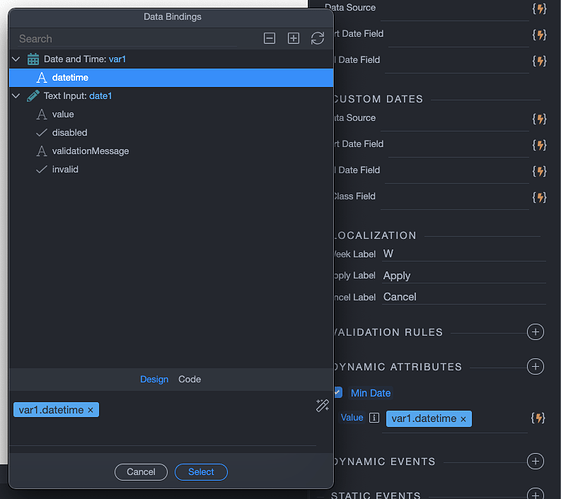Add a new Static Event
The width and height of the screenshot is (561, 499).
[535, 494]
